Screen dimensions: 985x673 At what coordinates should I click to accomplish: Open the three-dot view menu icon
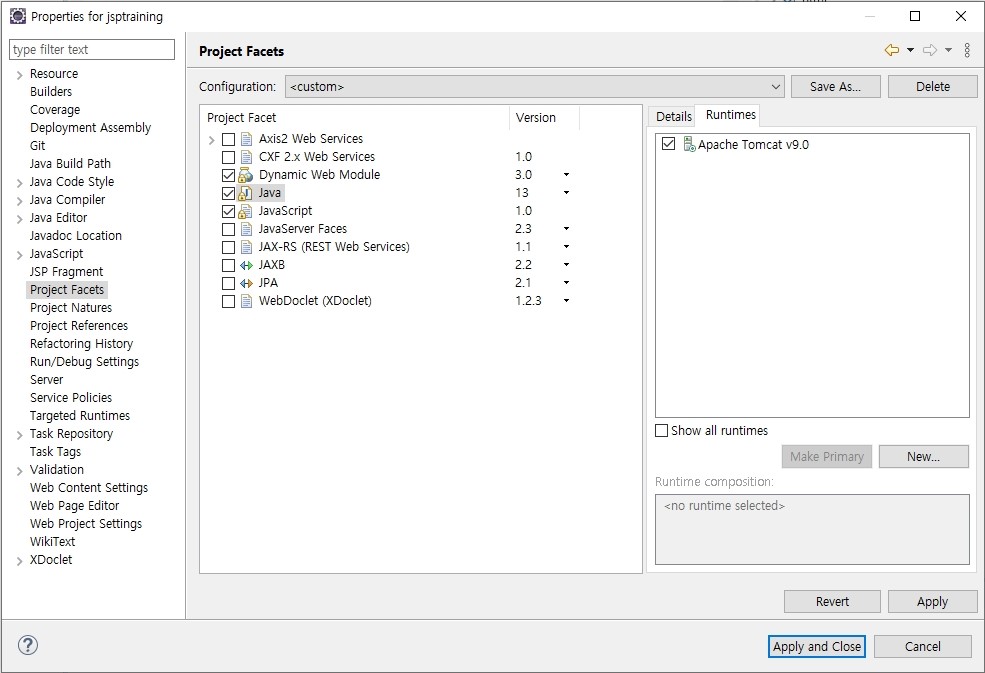pos(967,50)
